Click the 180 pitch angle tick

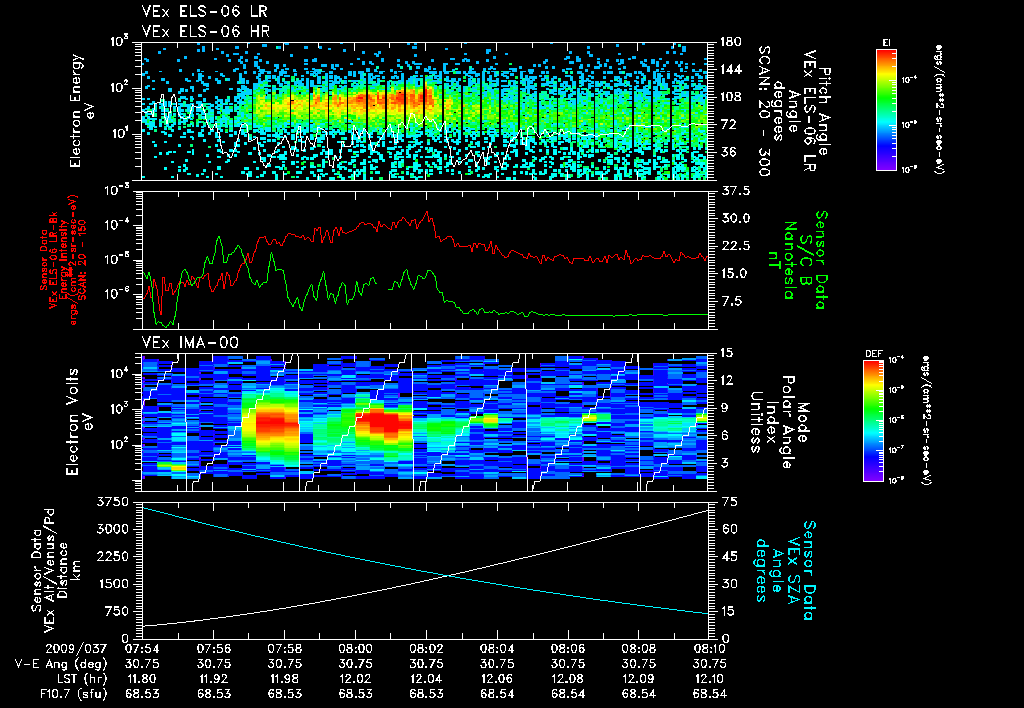pos(731,42)
